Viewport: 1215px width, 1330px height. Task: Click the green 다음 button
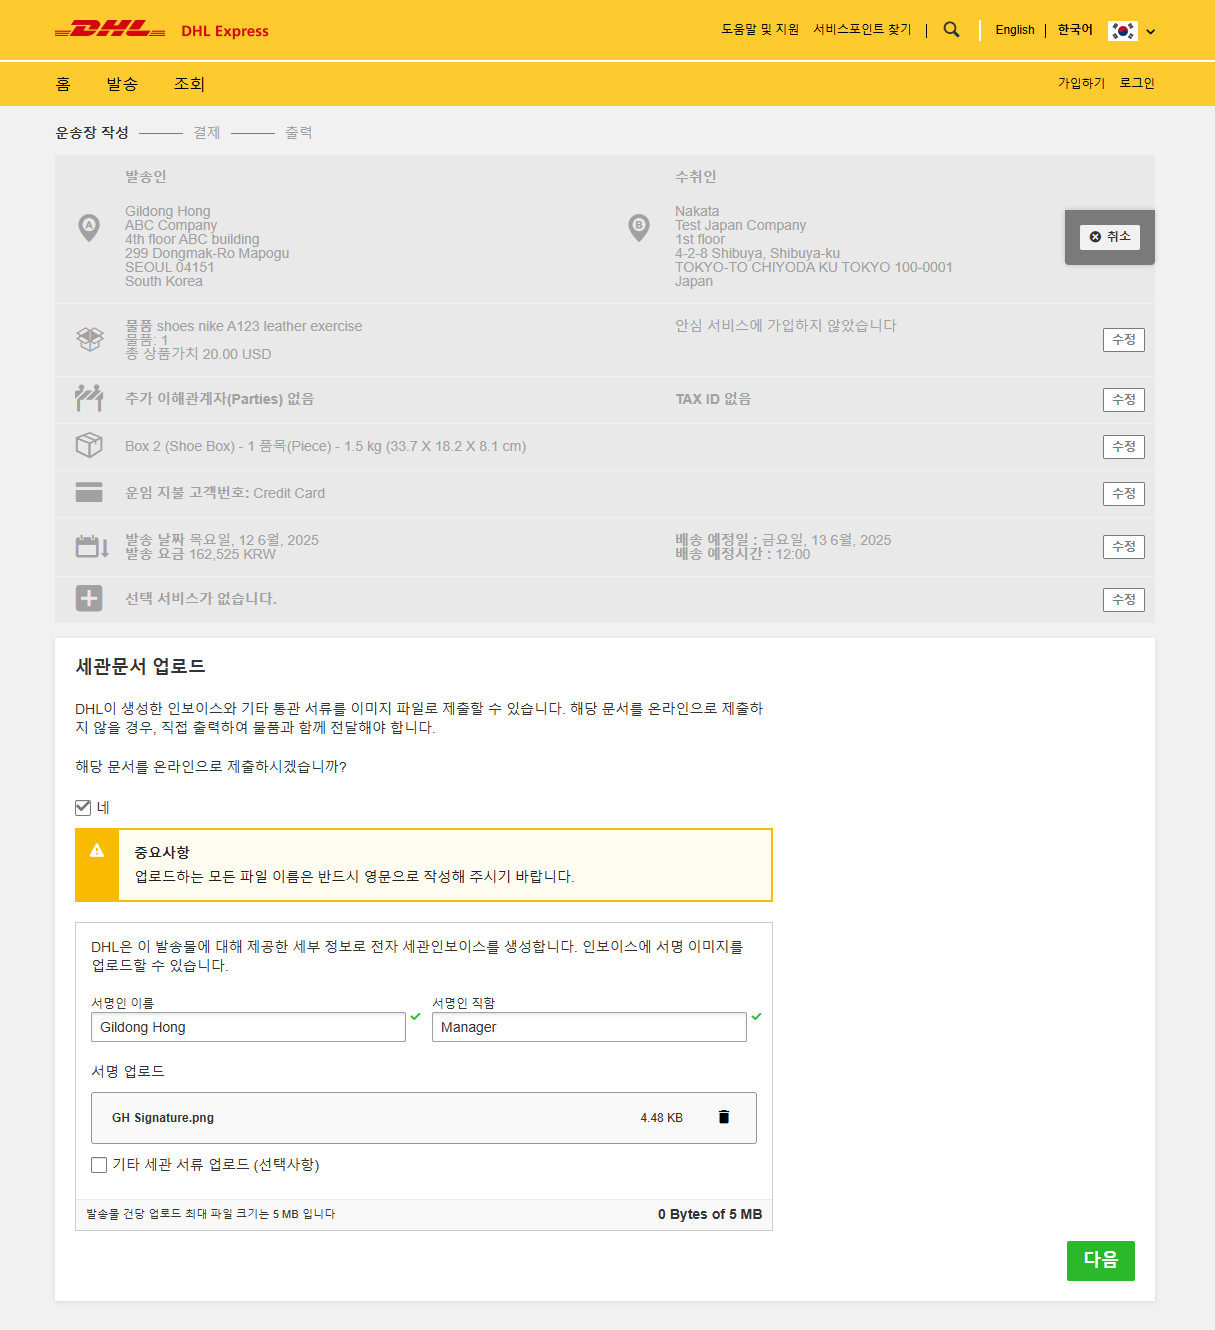click(x=1101, y=1261)
